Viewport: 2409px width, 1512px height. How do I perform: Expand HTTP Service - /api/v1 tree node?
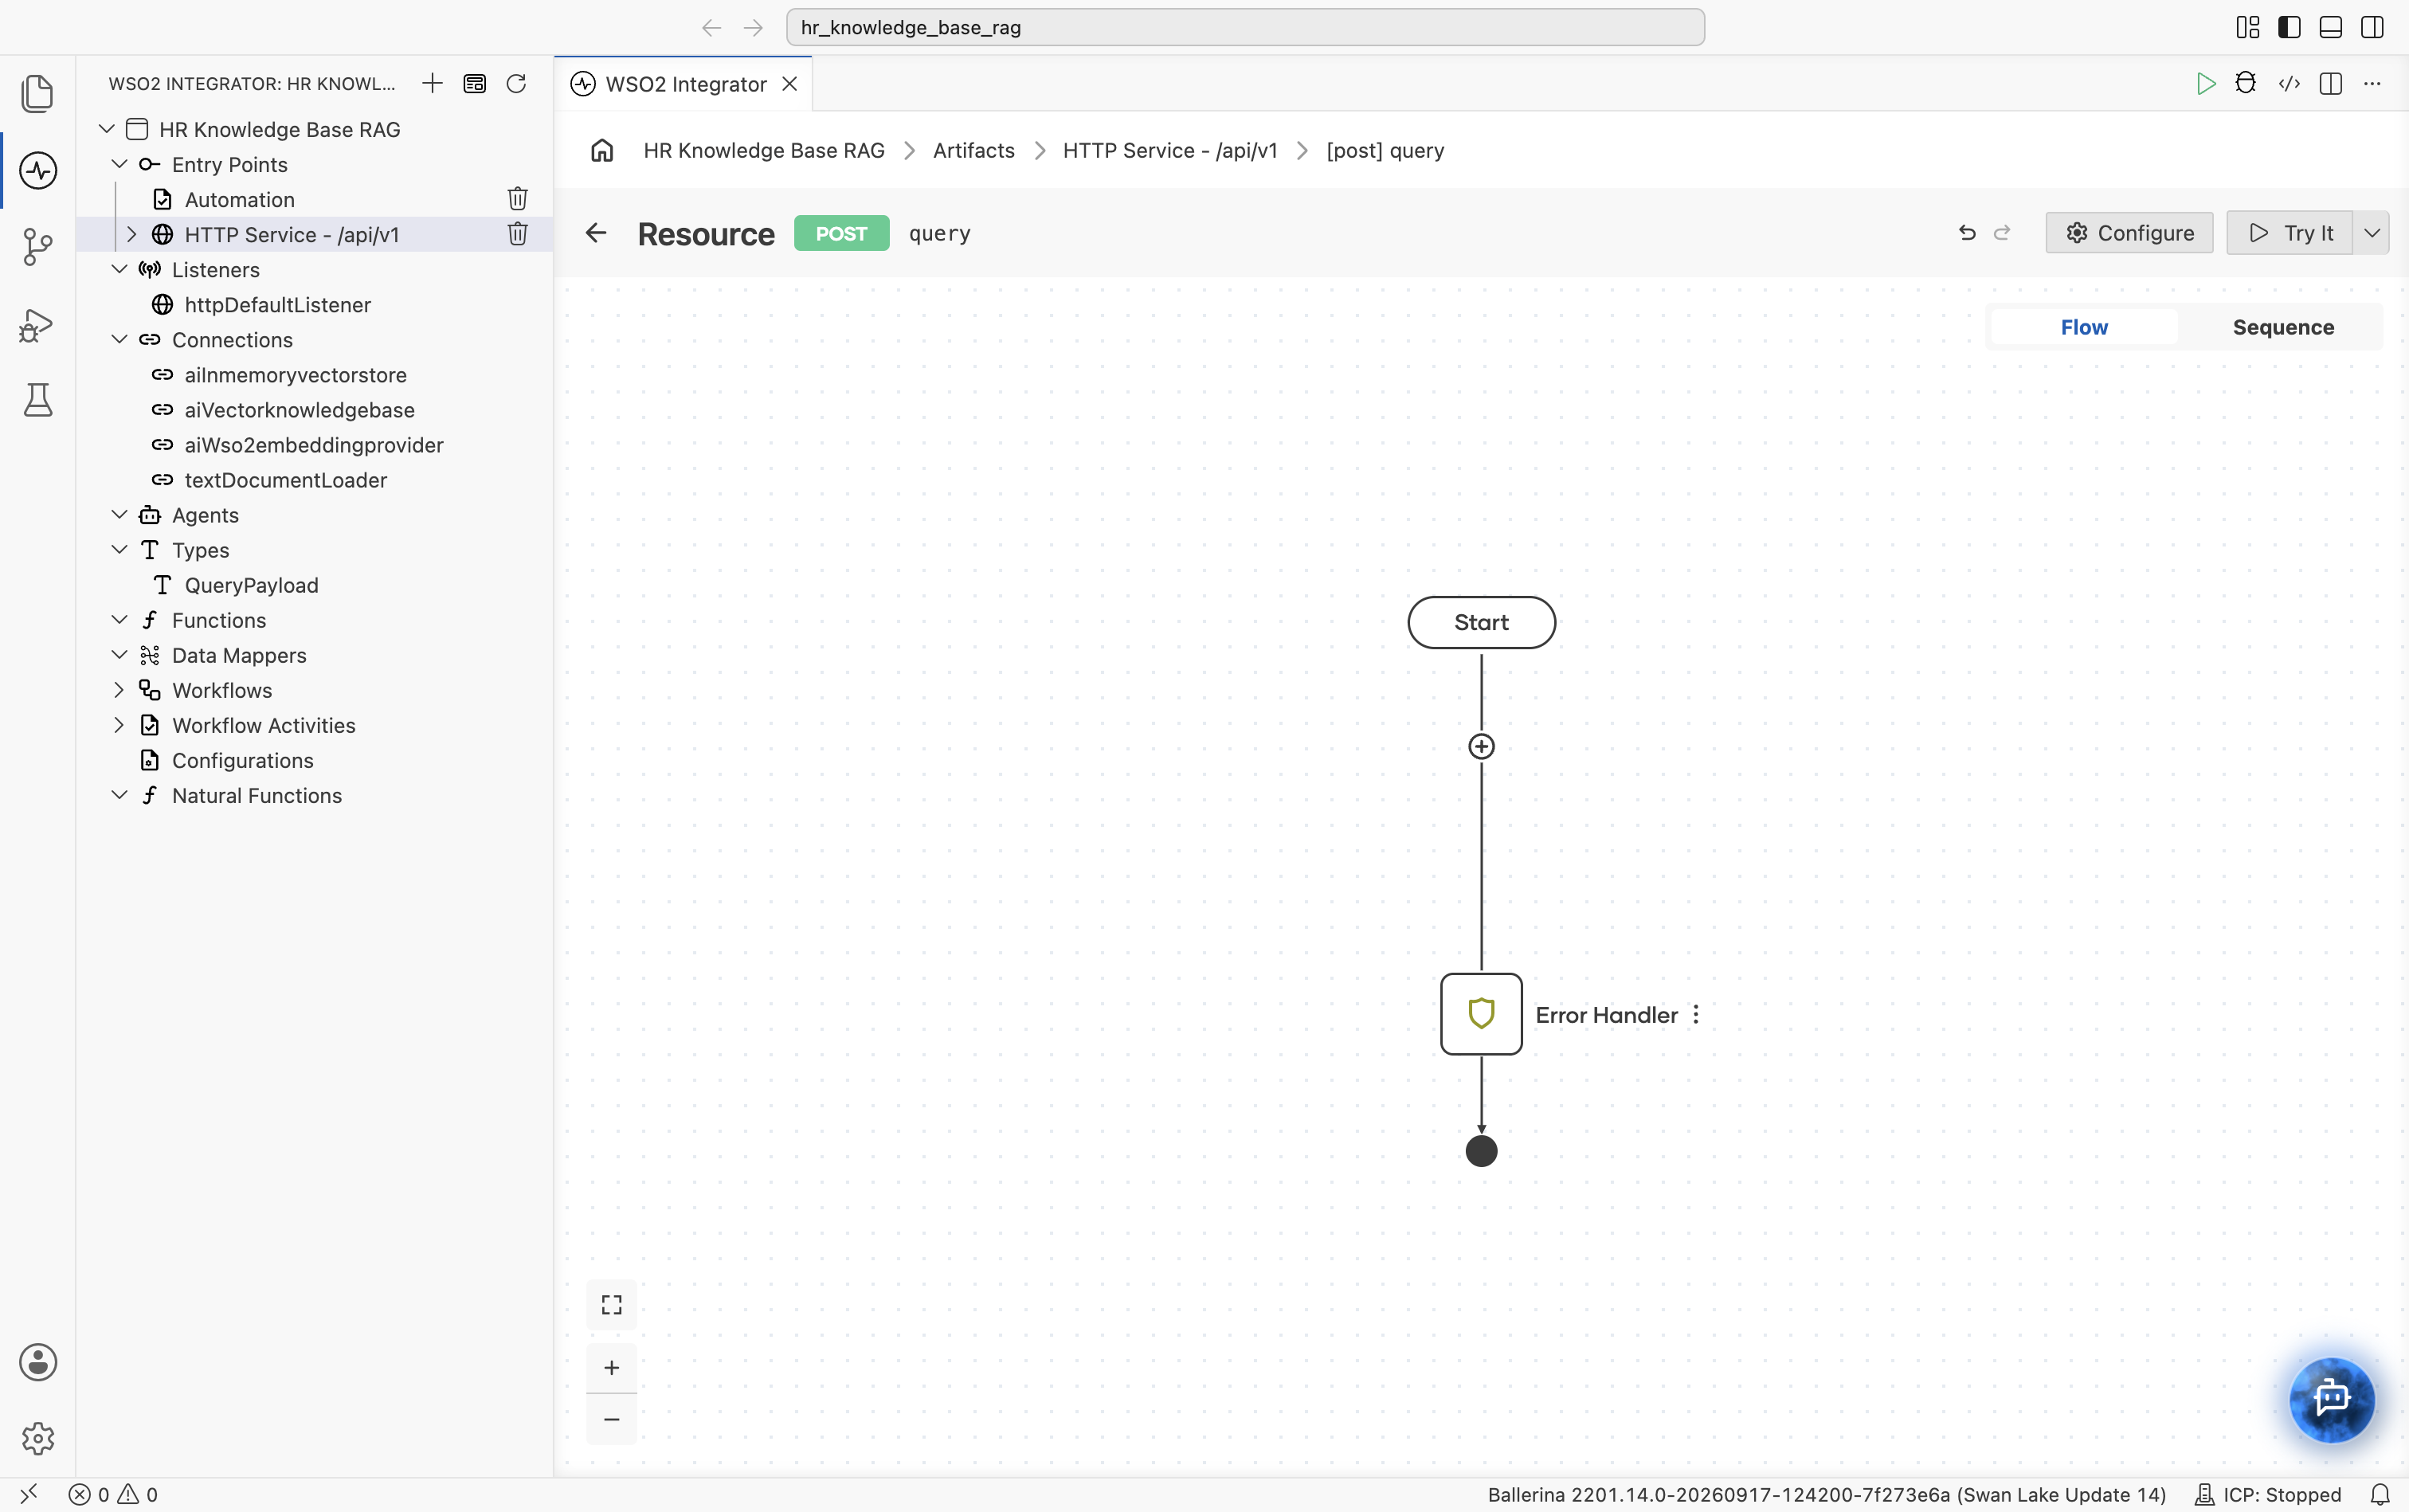click(x=131, y=234)
